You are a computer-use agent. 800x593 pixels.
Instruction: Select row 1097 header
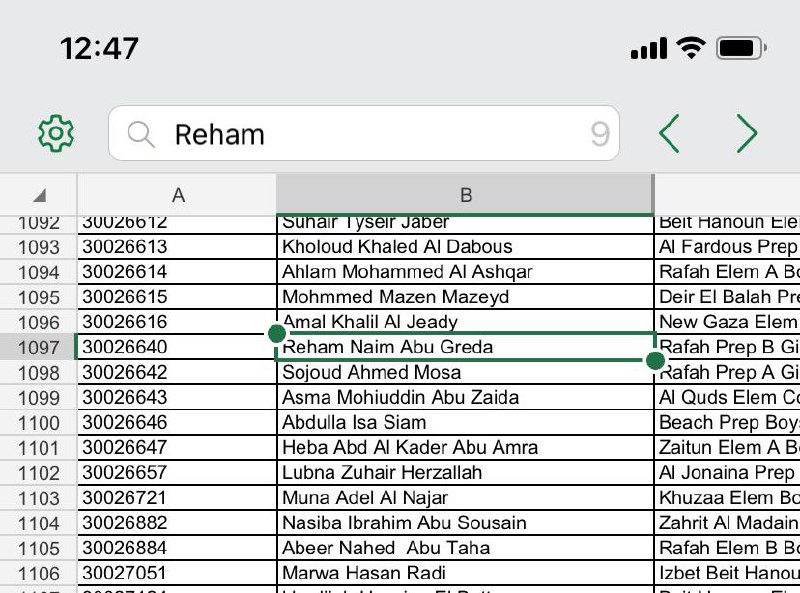pyautogui.click(x=39, y=347)
